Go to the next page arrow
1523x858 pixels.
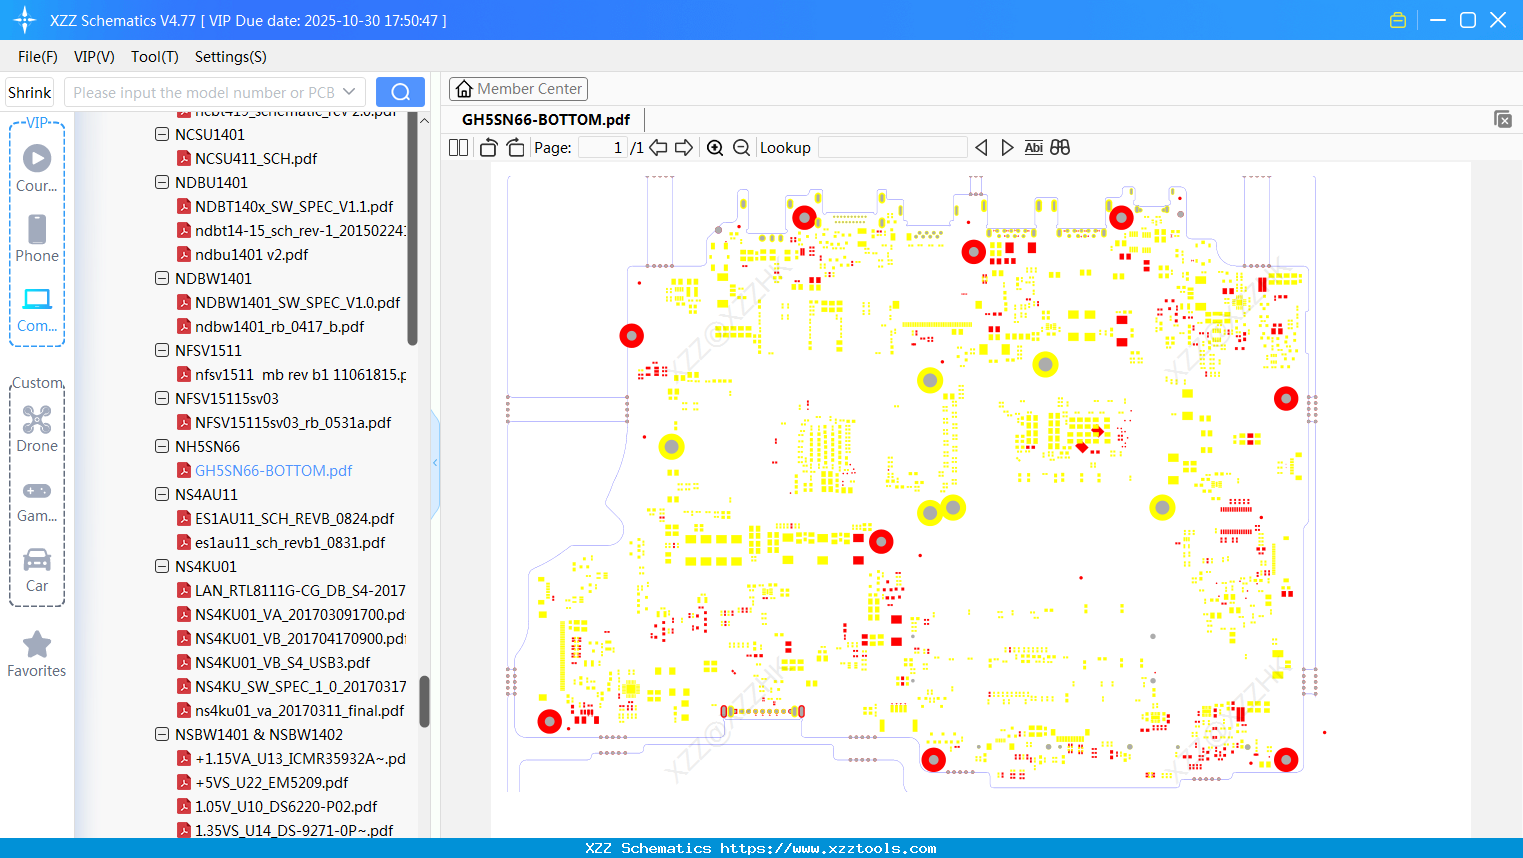tap(684, 148)
